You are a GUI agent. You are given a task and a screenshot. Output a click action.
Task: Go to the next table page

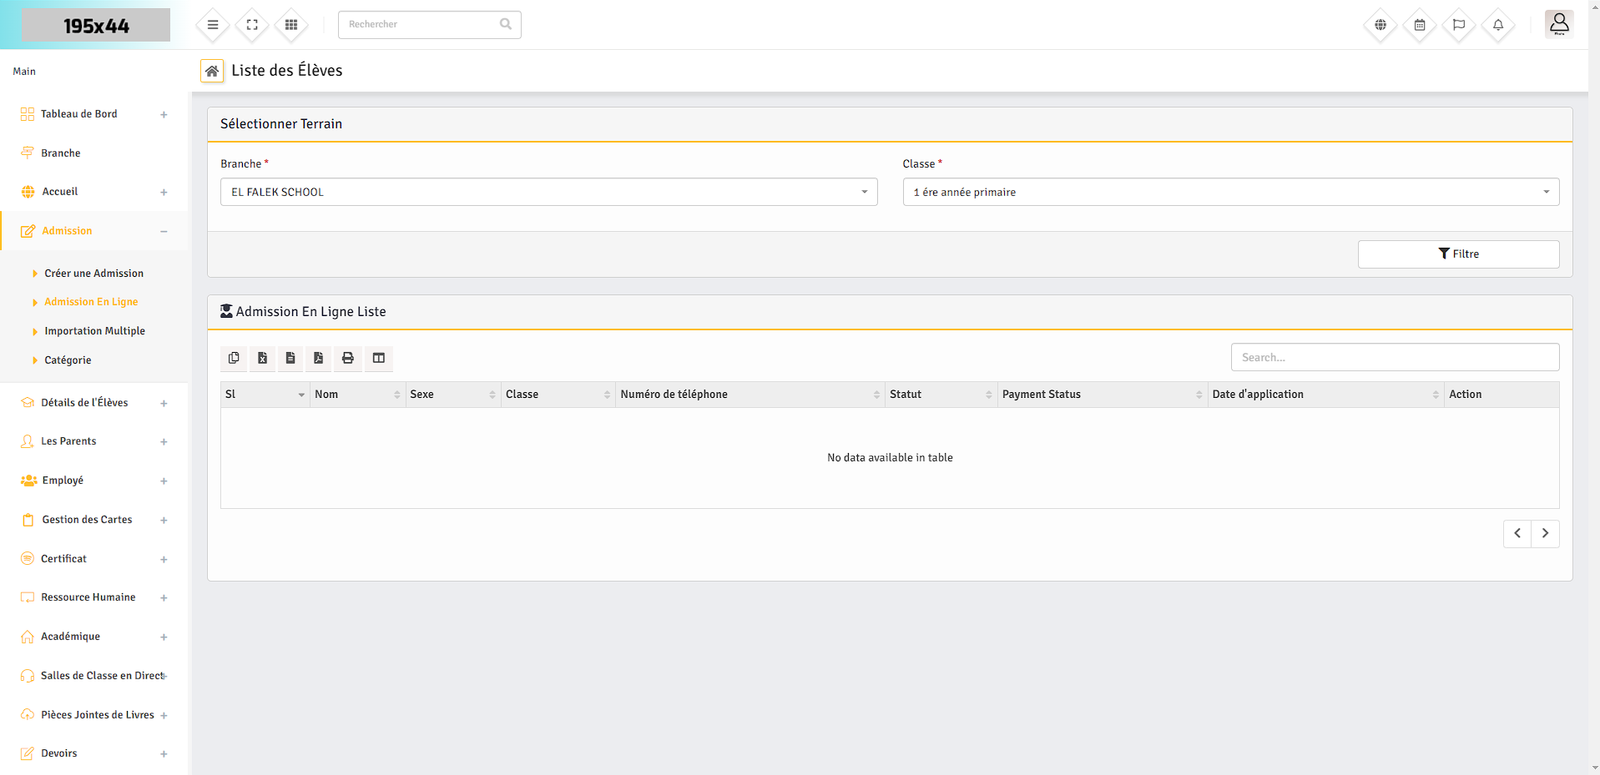[1545, 534]
